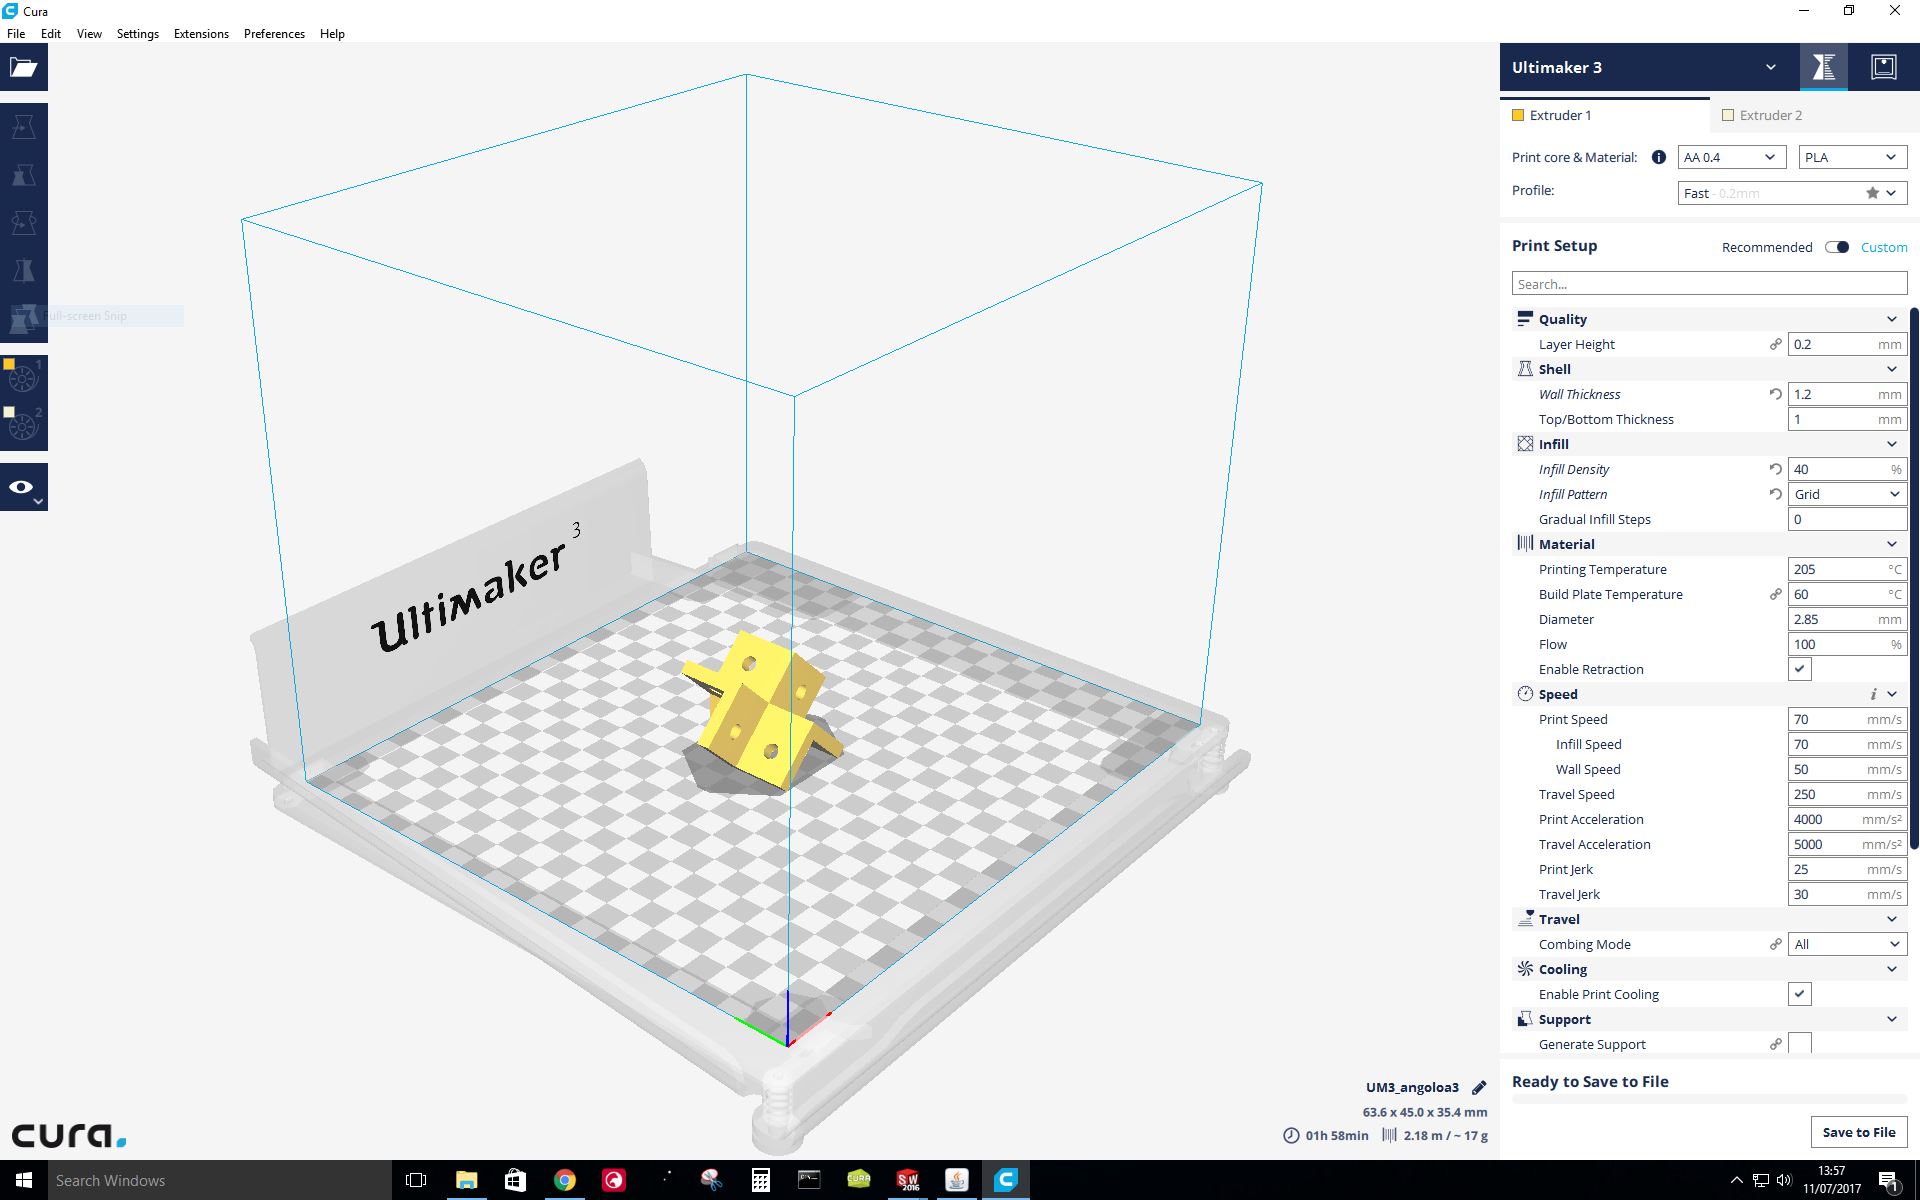Open the Extensions menu

coord(201,33)
